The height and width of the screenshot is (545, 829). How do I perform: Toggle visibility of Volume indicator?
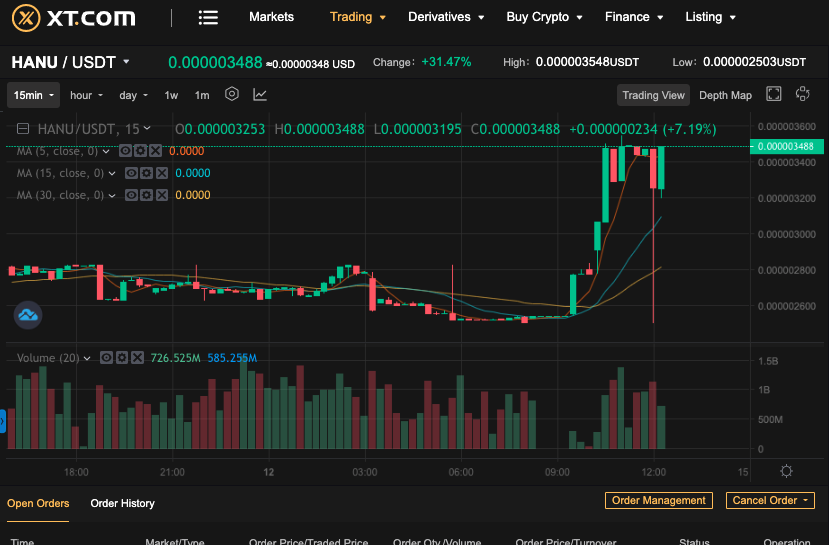click(106, 358)
